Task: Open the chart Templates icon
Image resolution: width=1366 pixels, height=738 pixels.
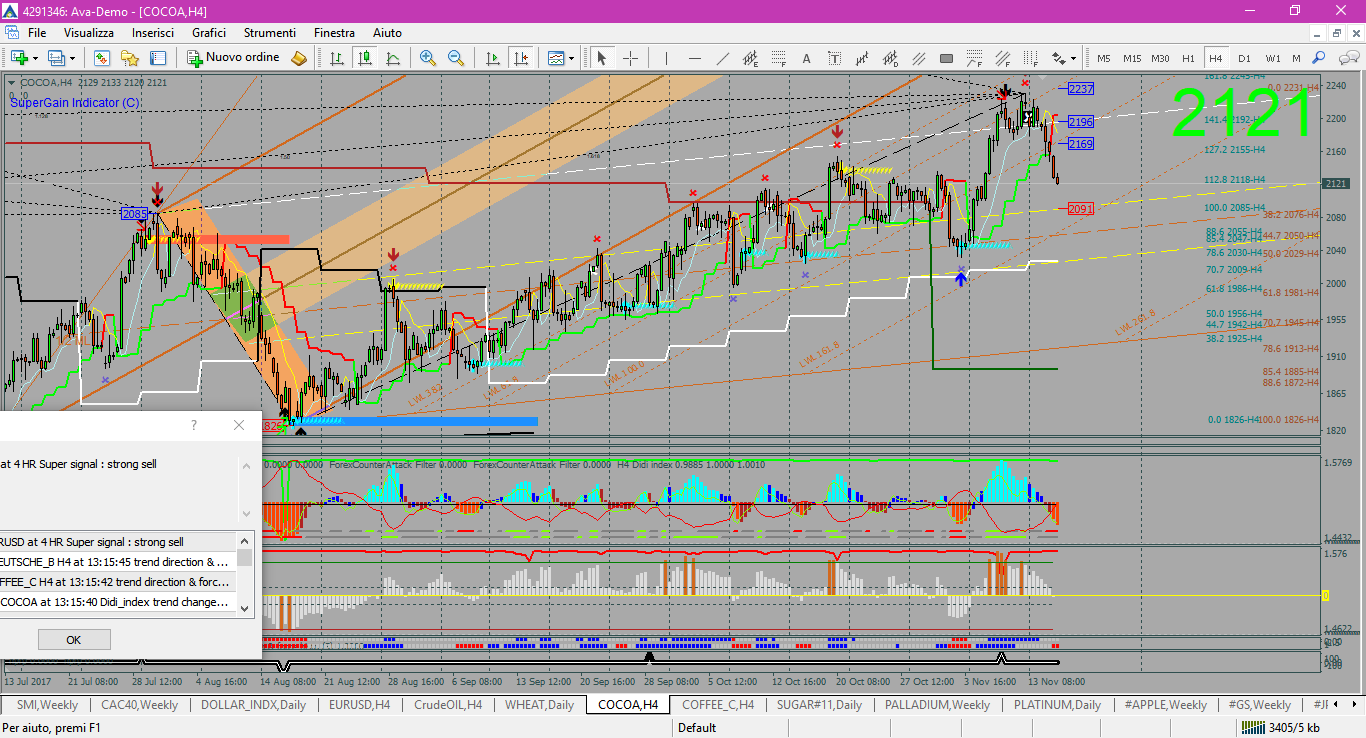Action: (556, 58)
